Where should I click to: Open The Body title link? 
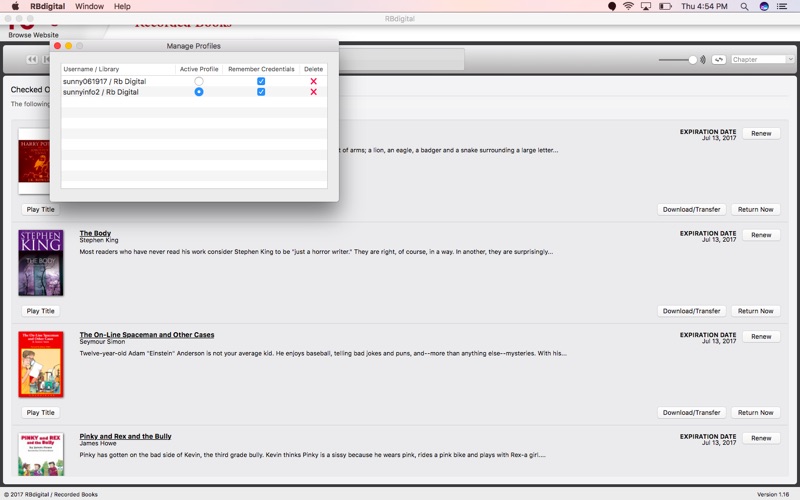tap(95, 233)
